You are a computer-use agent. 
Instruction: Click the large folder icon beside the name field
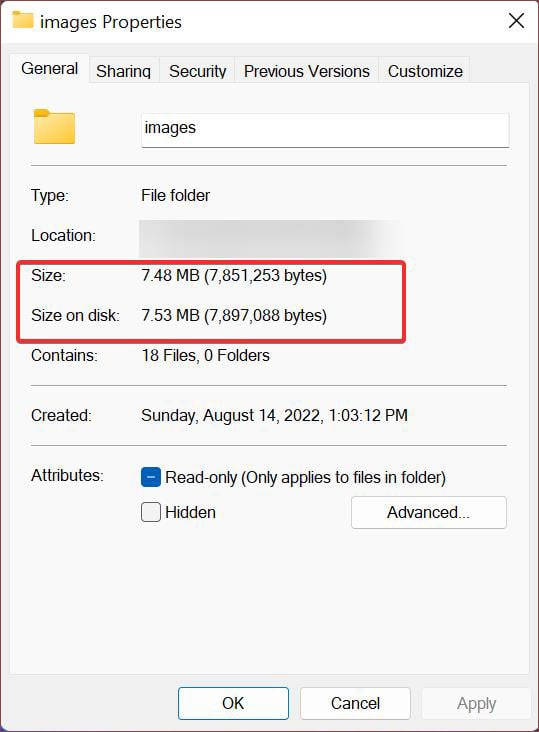(x=54, y=126)
